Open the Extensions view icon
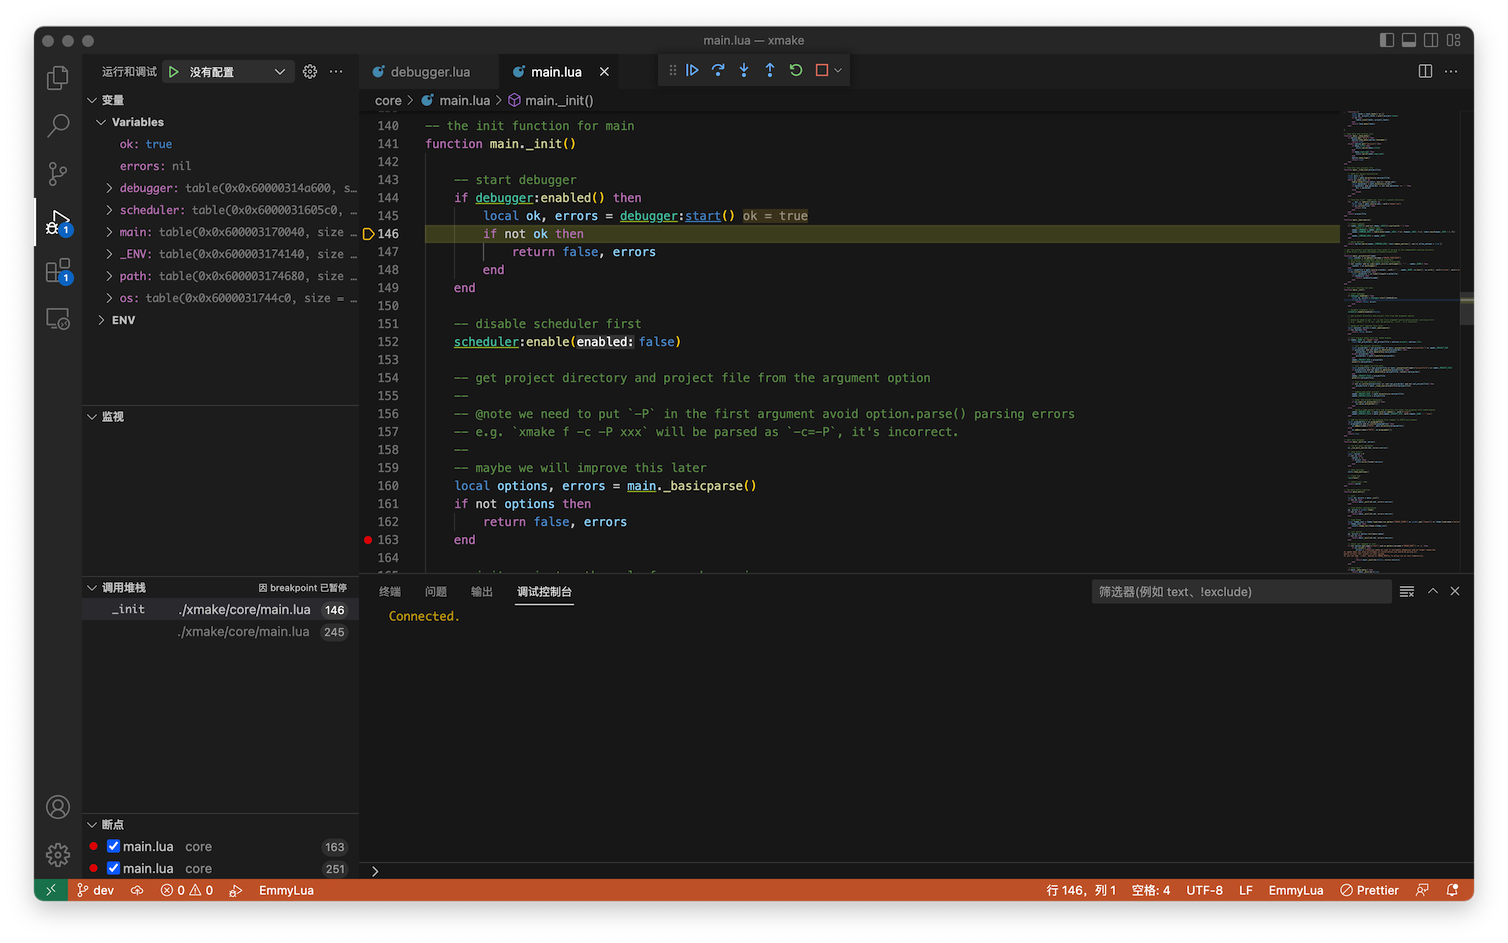The image size is (1508, 943). 58,271
